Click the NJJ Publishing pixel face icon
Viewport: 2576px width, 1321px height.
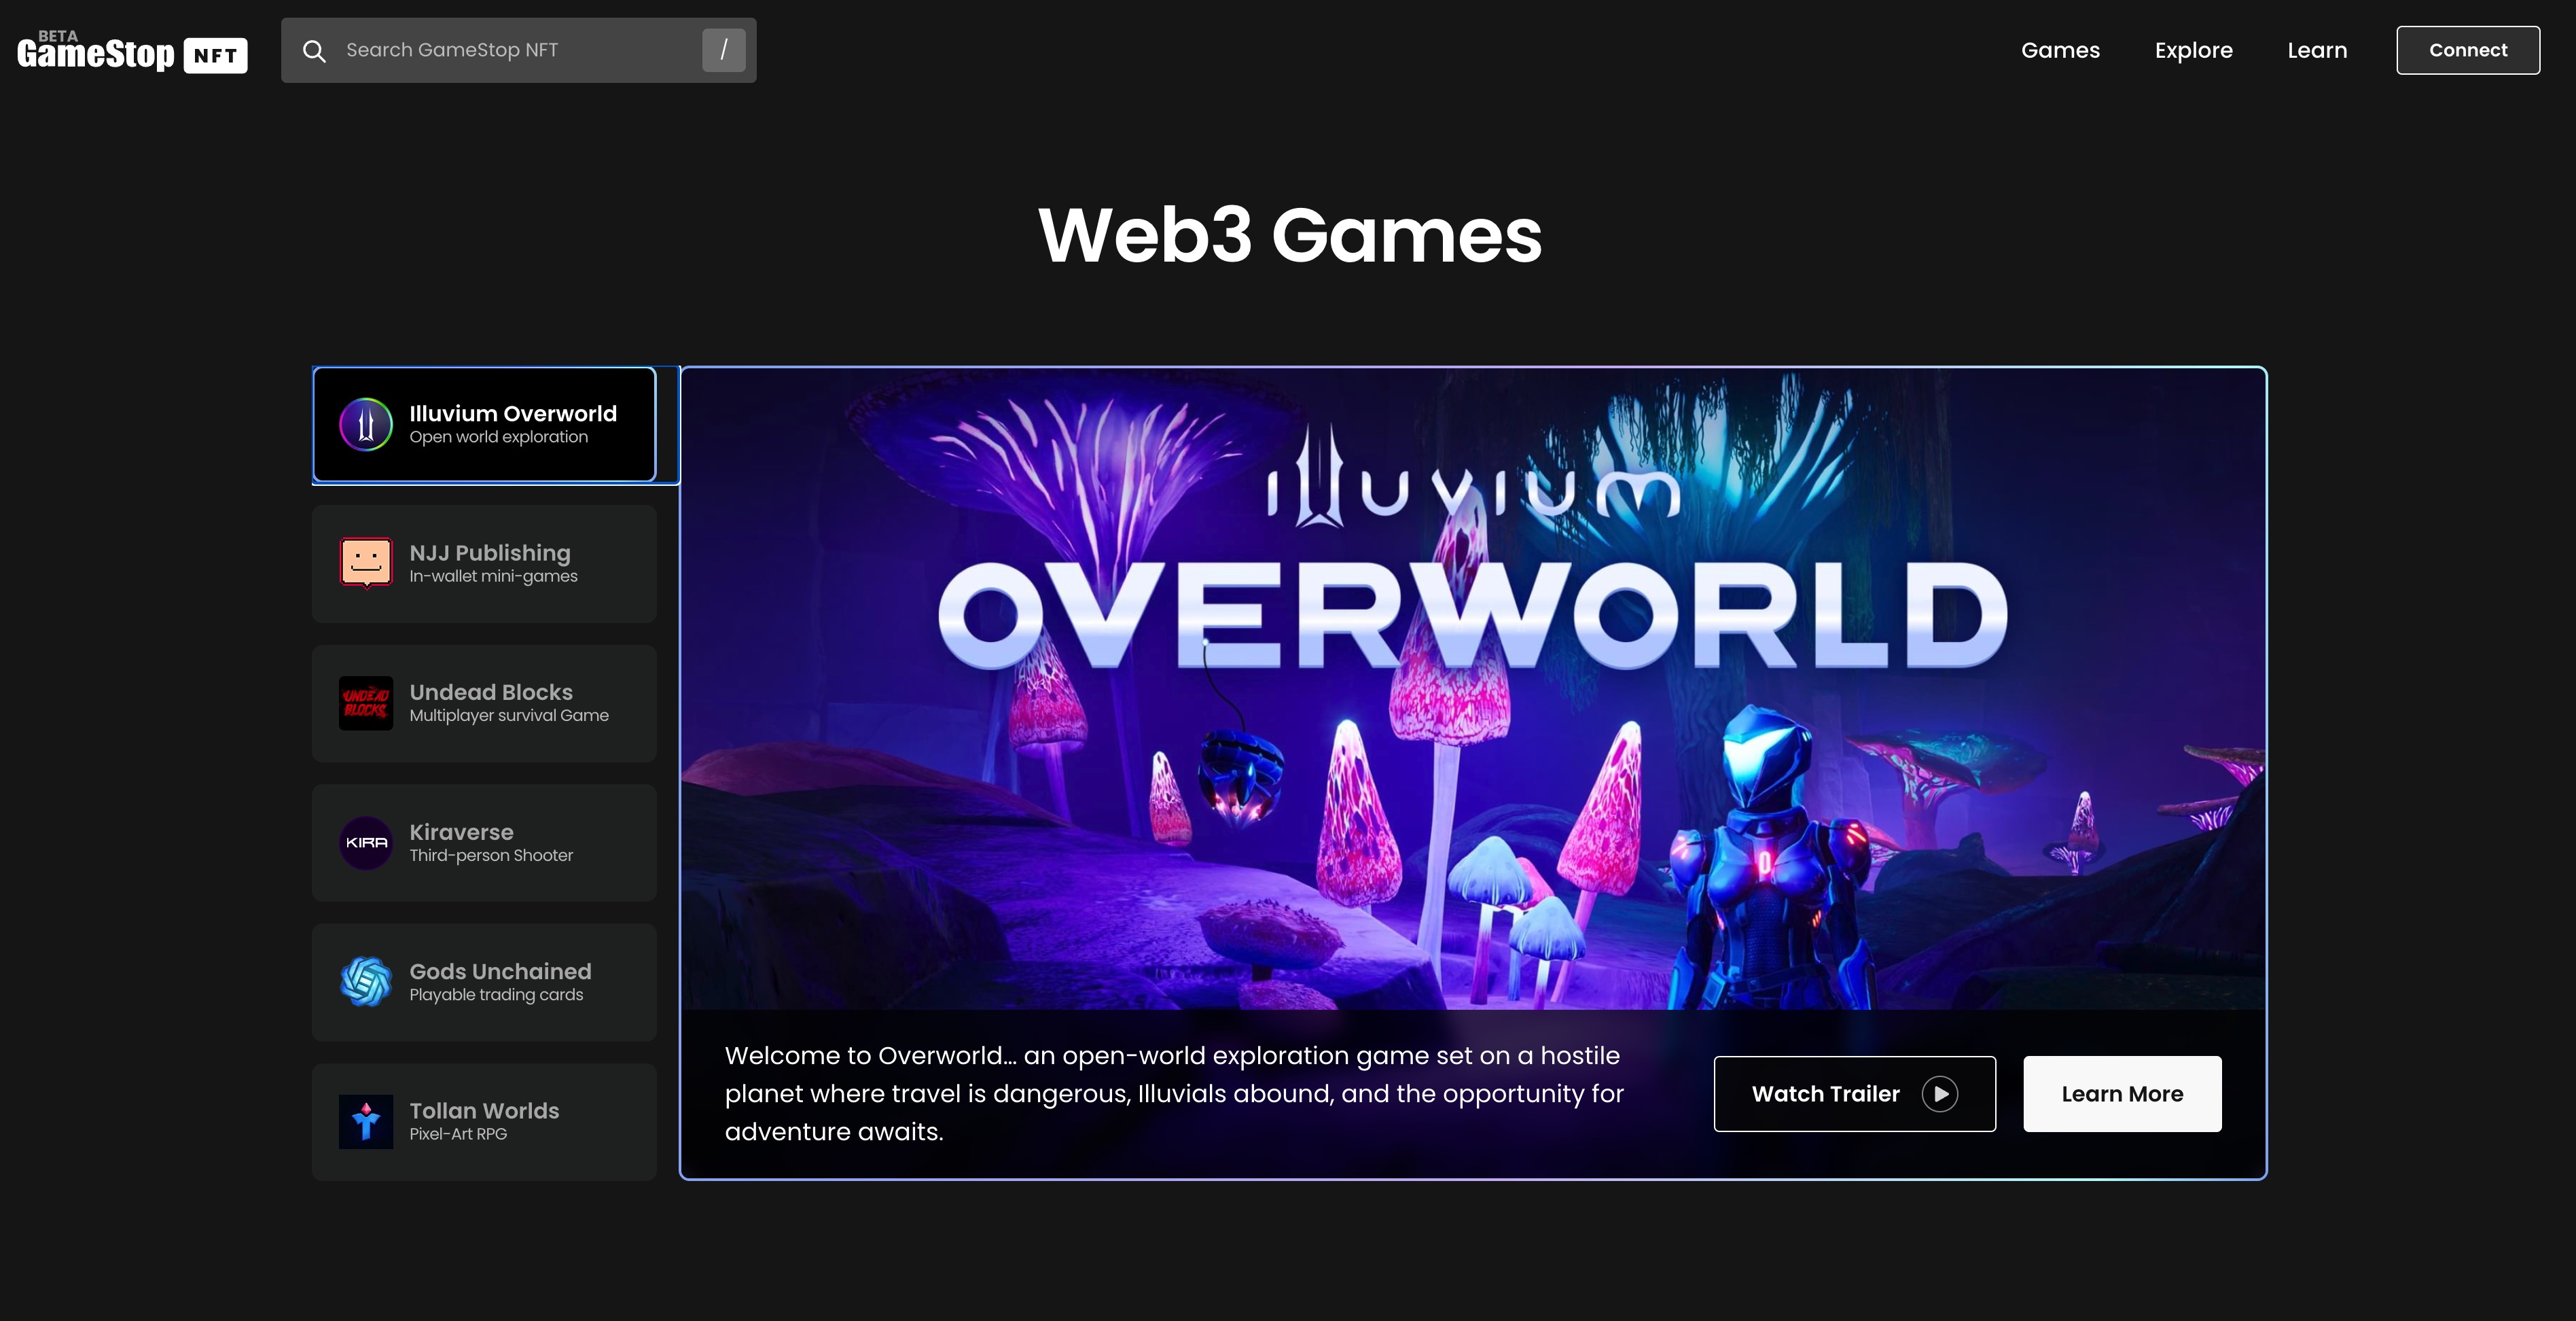366,563
